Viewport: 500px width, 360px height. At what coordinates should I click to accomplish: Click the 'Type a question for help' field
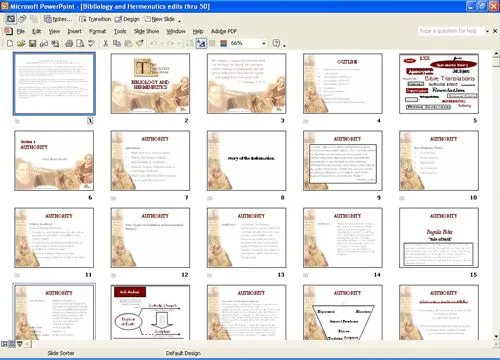pyautogui.click(x=451, y=31)
